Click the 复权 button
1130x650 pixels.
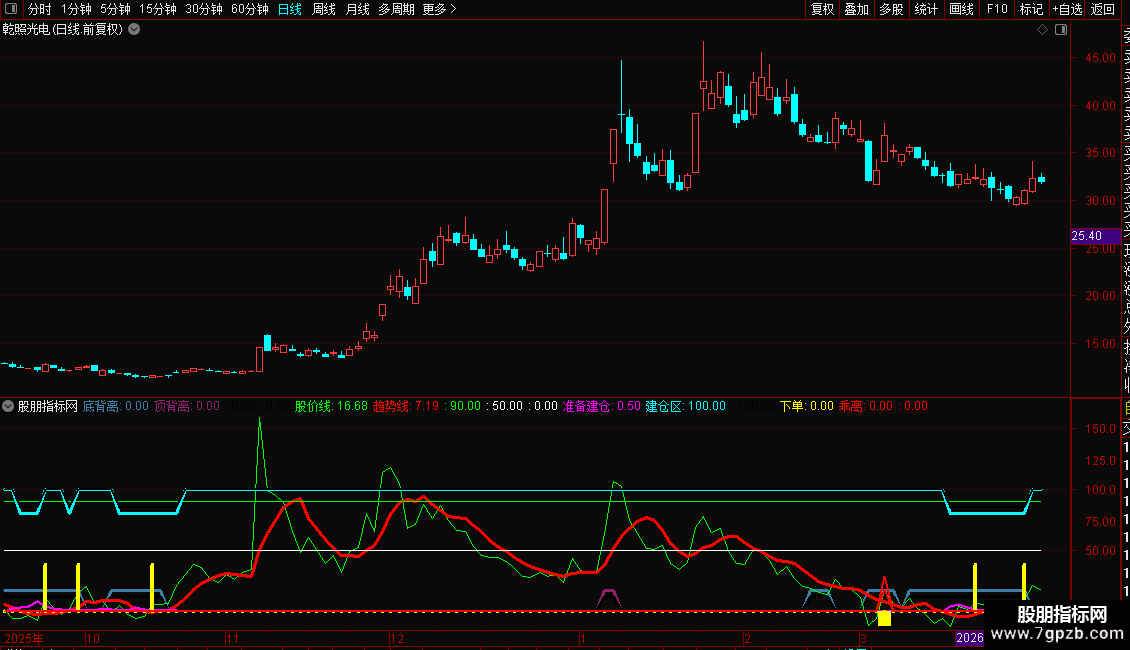tap(822, 9)
